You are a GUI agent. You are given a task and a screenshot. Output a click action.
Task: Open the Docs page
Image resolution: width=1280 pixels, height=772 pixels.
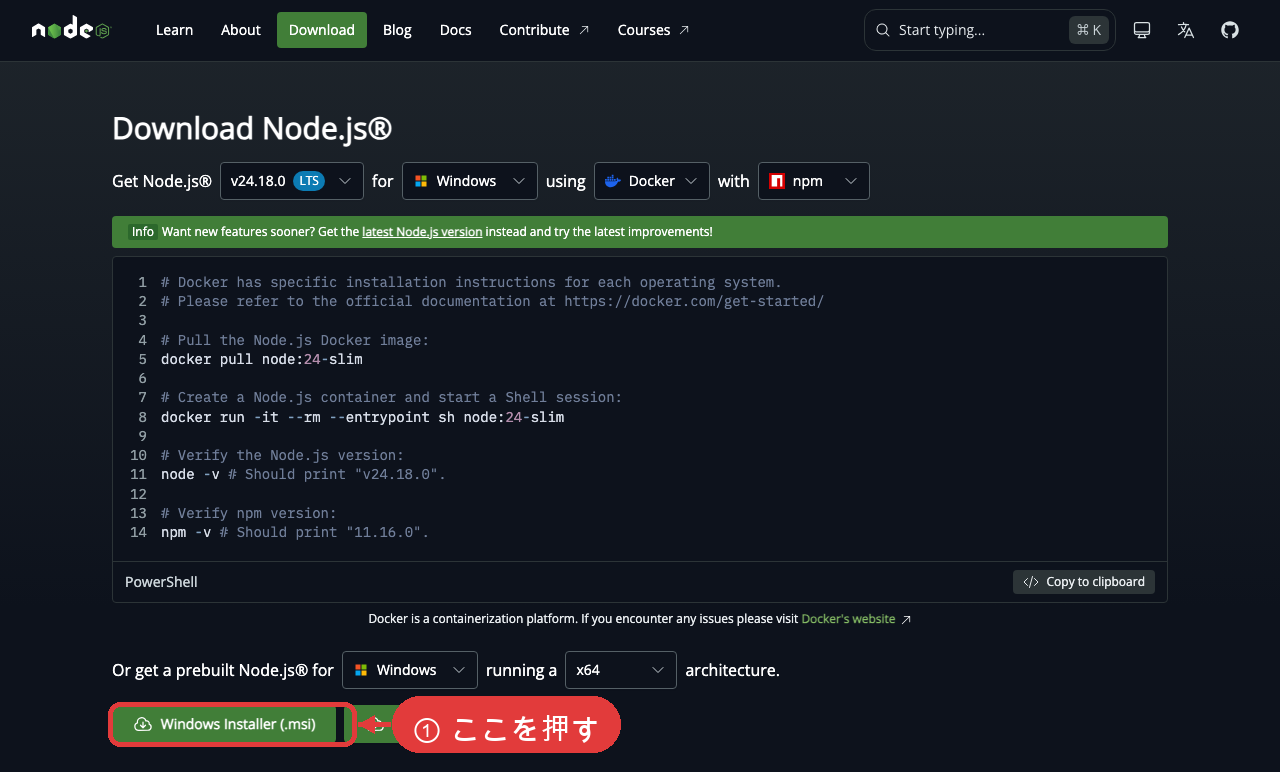pos(455,30)
